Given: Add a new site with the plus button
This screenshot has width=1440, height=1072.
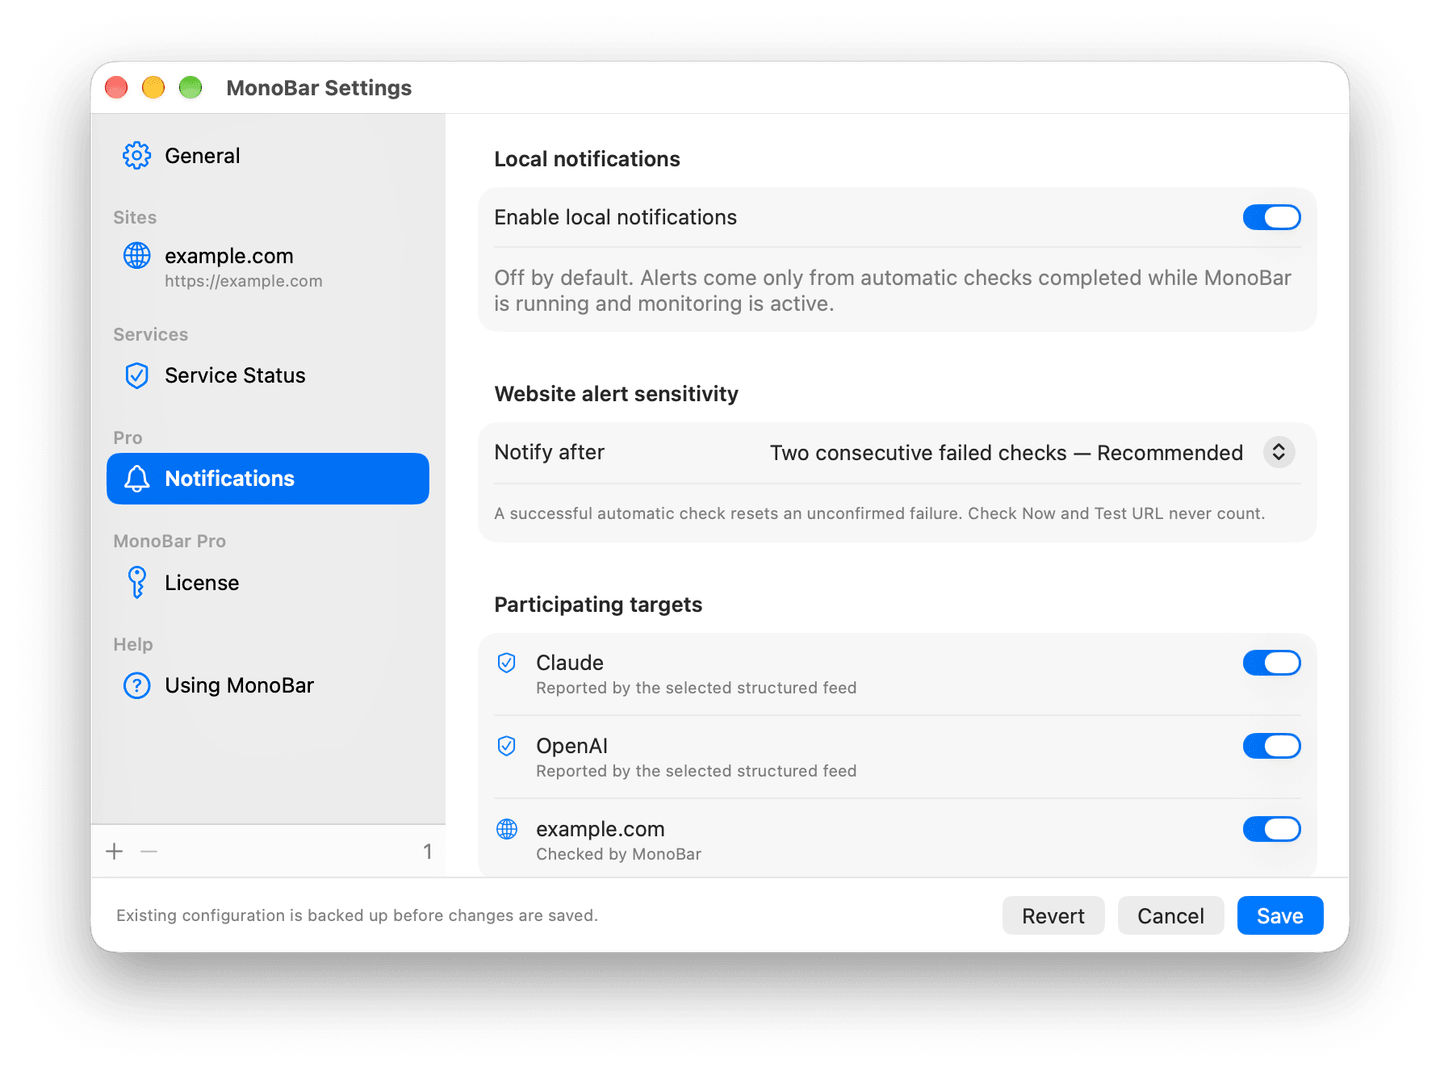Looking at the screenshot, I should coord(115,851).
